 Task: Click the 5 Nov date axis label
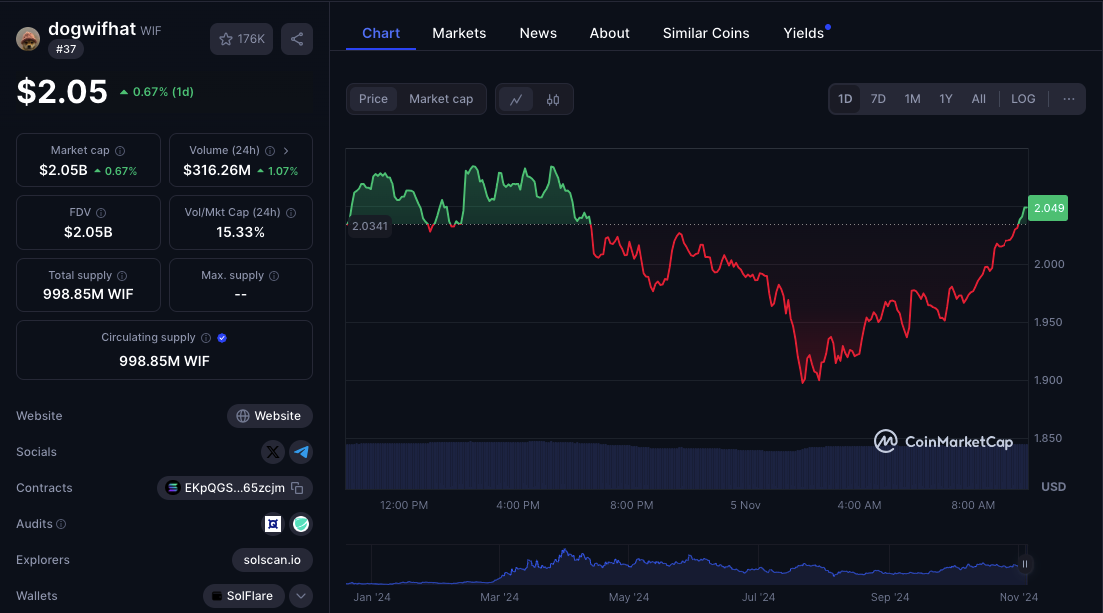pyautogui.click(x=745, y=505)
